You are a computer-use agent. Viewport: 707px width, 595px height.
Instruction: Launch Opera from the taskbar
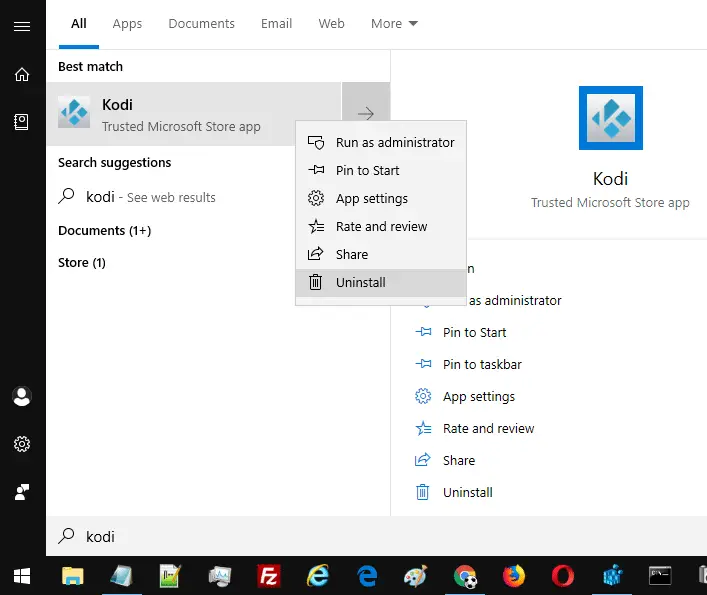563,576
